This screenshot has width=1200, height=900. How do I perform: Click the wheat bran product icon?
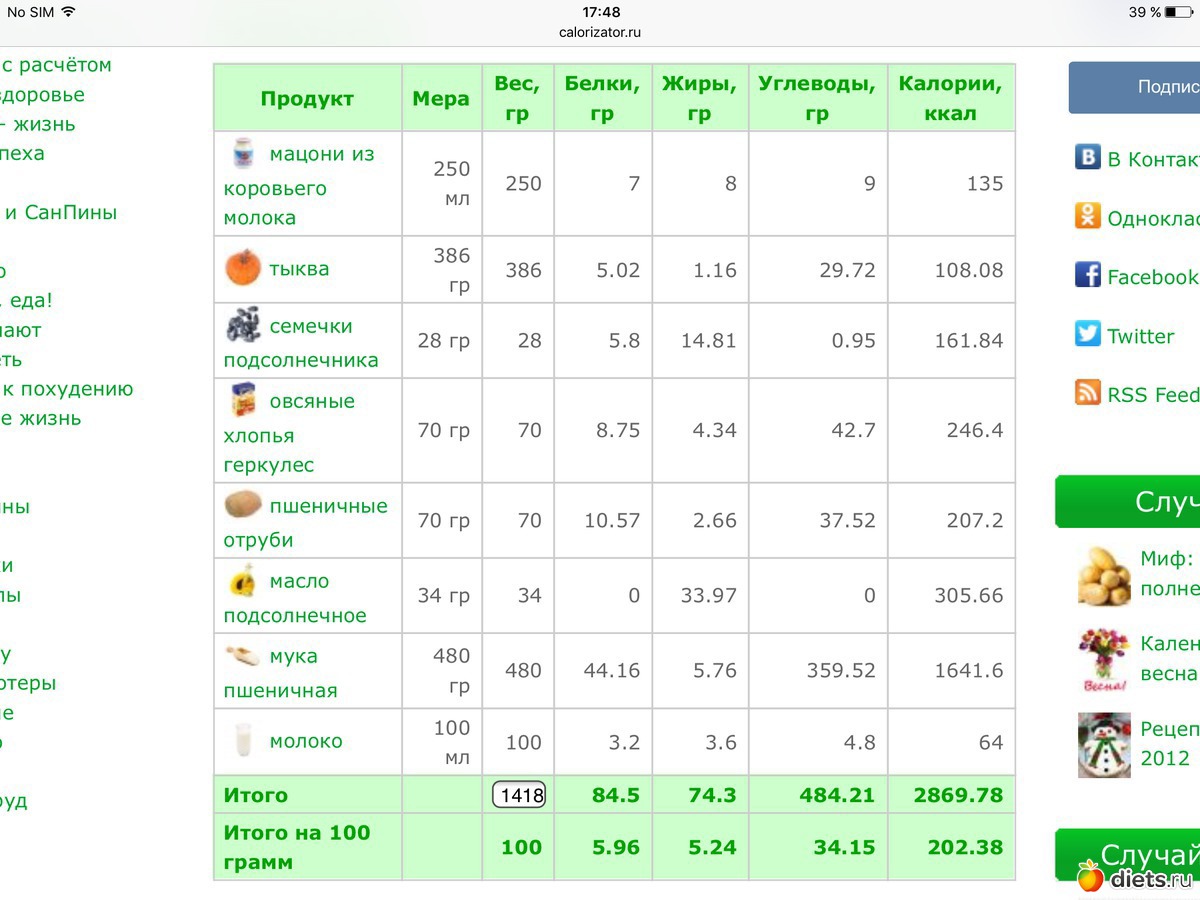point(242,505)
